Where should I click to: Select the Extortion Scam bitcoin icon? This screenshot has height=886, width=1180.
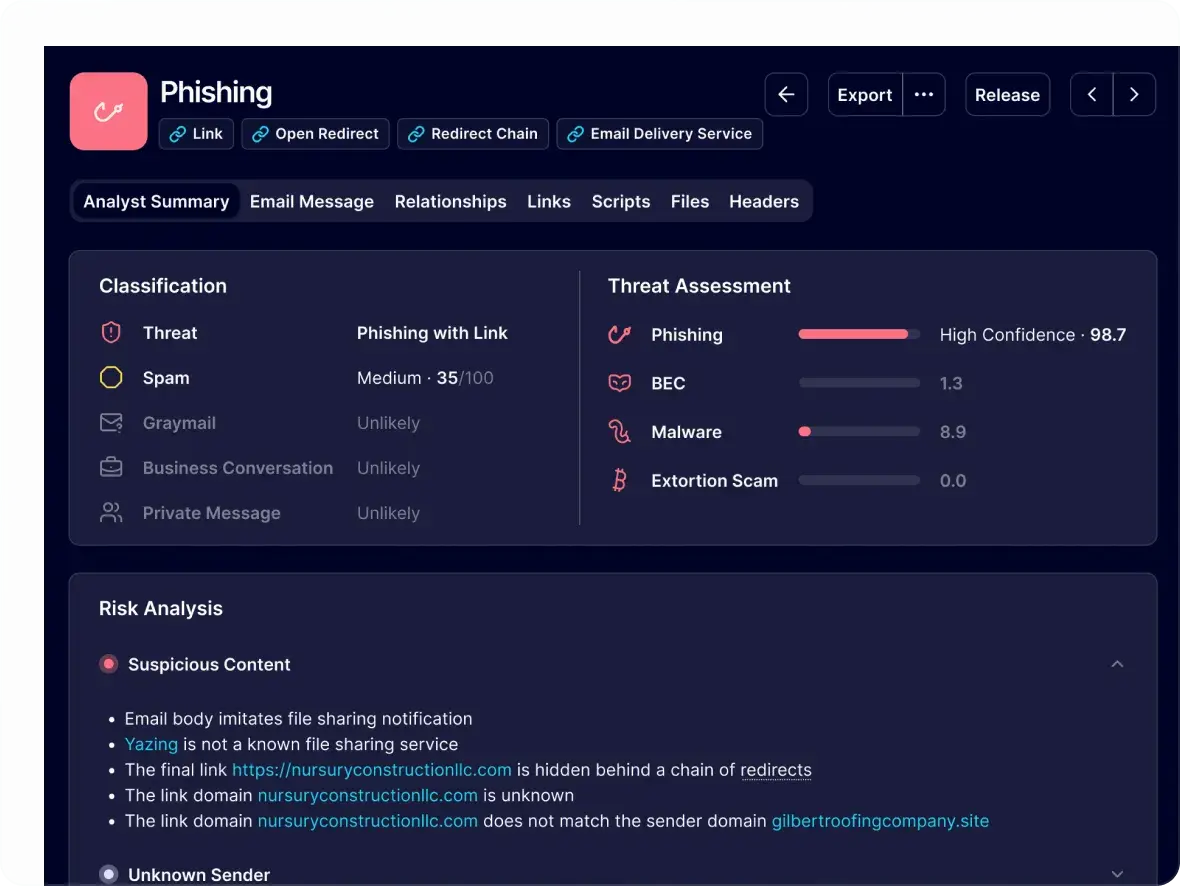coord(620,480)
